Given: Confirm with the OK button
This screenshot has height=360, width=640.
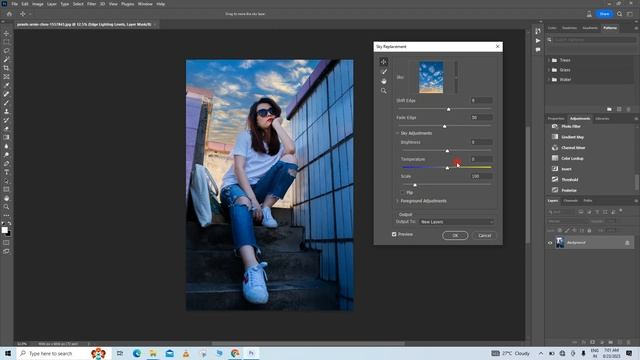Looking at the screenshot, I should (455, 236).
